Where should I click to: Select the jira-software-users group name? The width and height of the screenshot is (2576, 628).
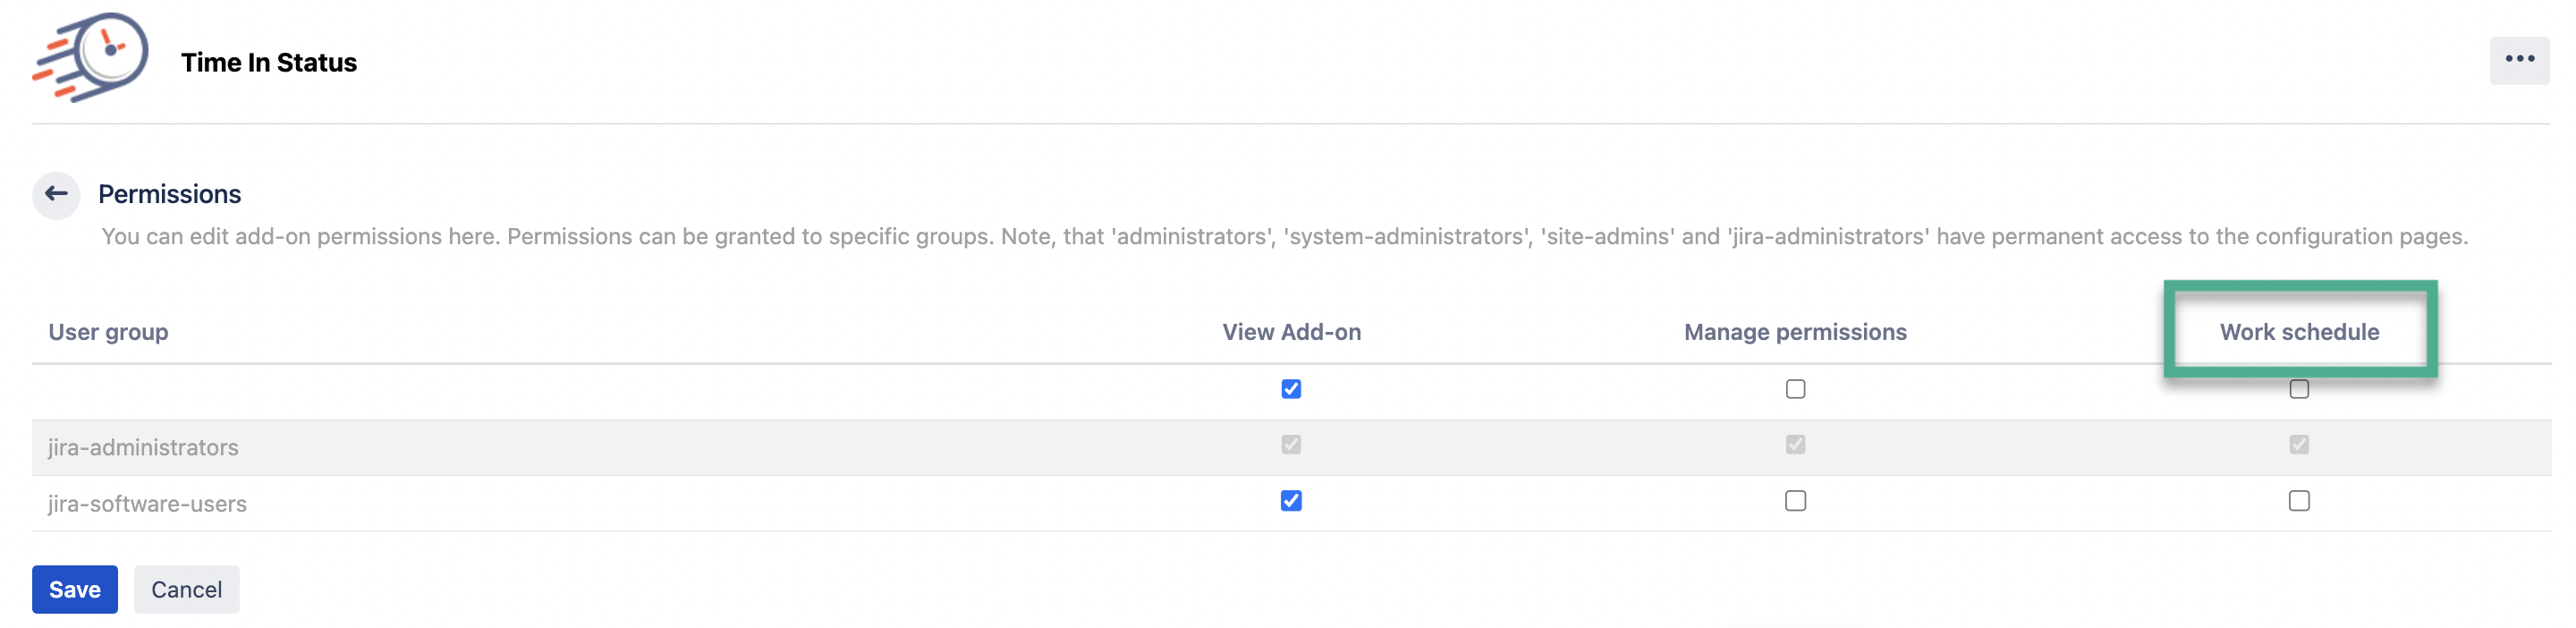coord(147,504)
